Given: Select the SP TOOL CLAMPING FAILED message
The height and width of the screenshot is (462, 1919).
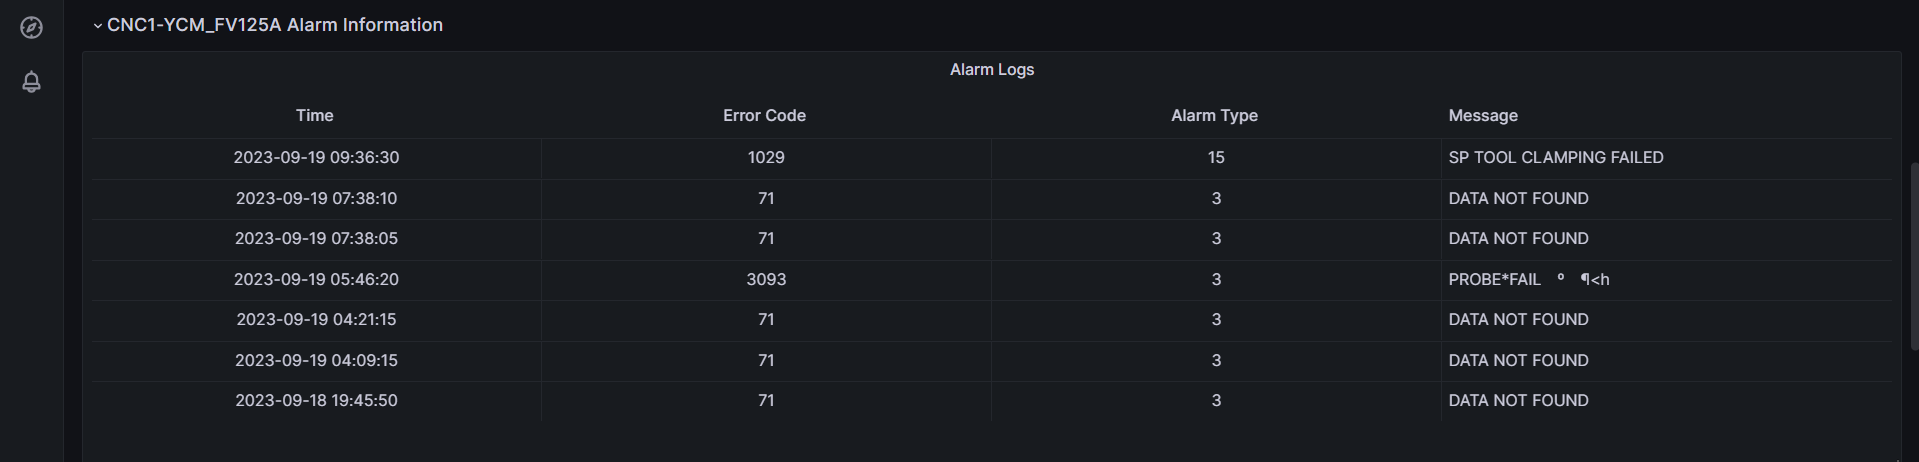Looking at the screenshot, I should [x=1555, y=158].
